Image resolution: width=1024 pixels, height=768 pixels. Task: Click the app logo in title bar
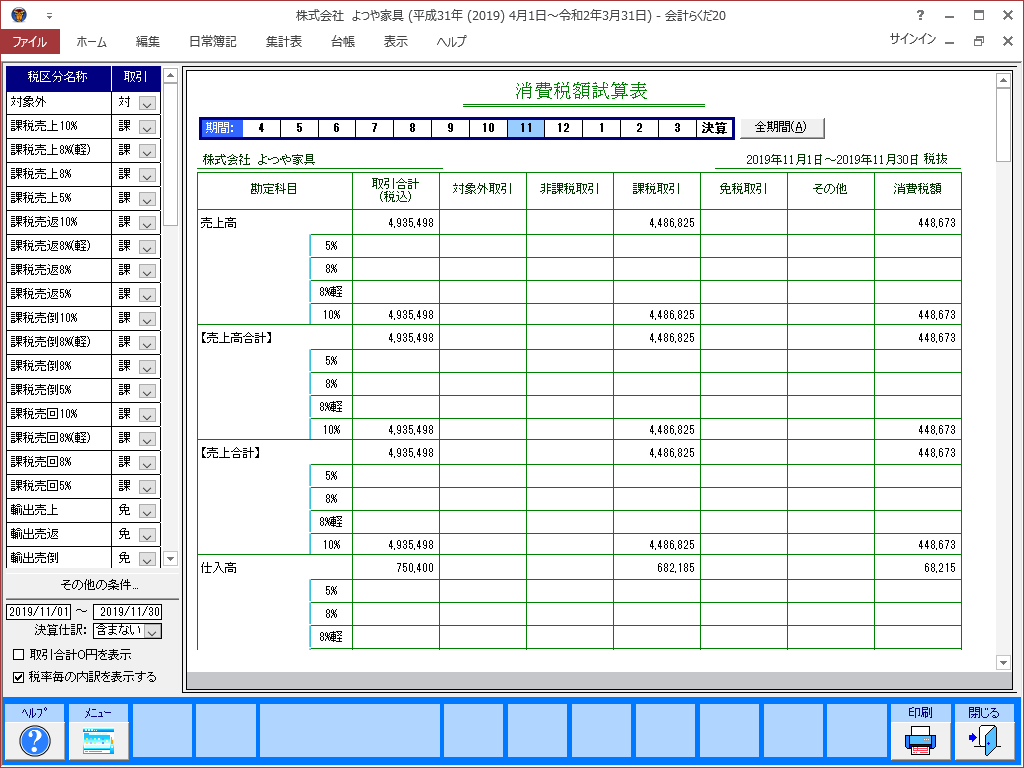(18, 14)
